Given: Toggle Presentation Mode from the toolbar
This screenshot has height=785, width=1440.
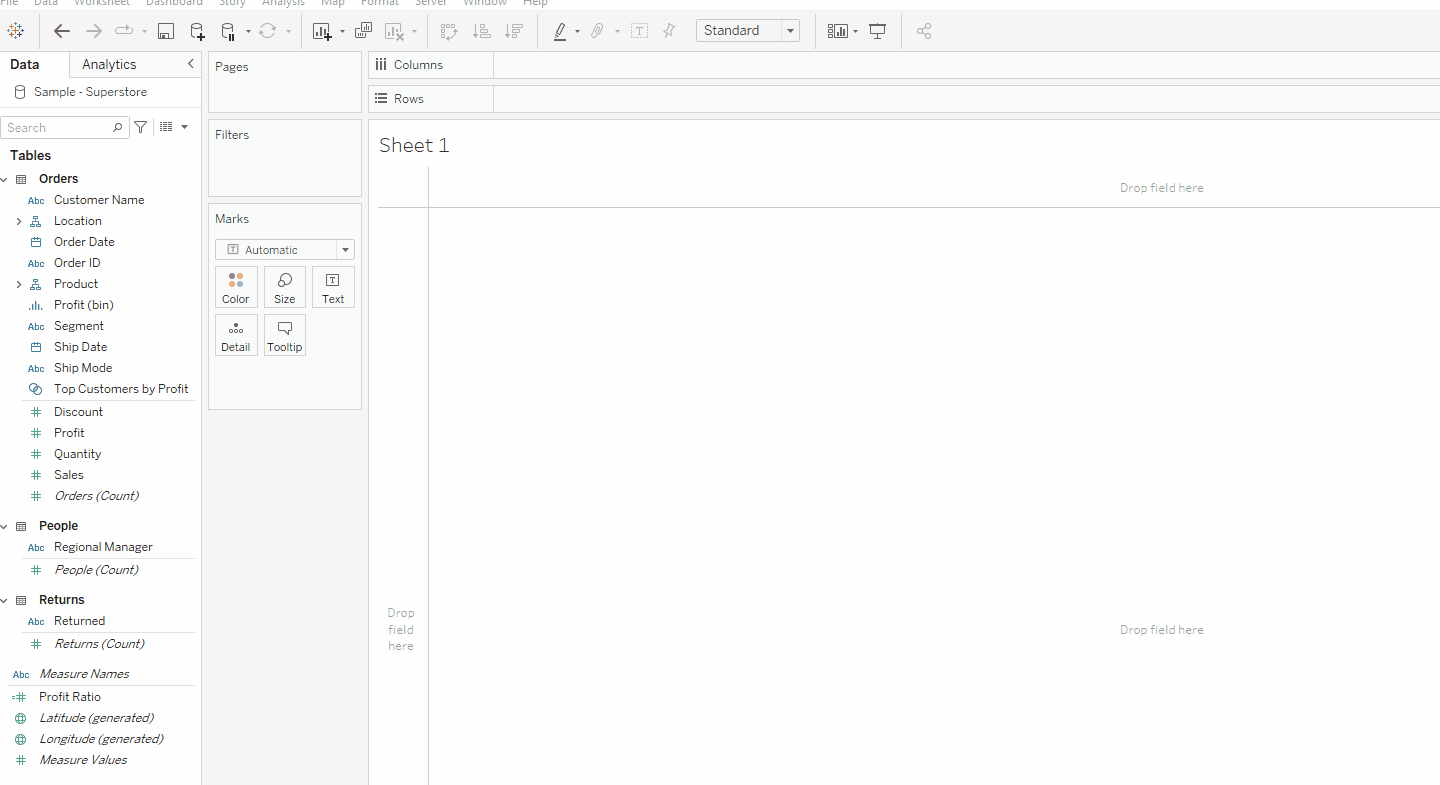Looking at the screenshot, I should tap(878, 31).
